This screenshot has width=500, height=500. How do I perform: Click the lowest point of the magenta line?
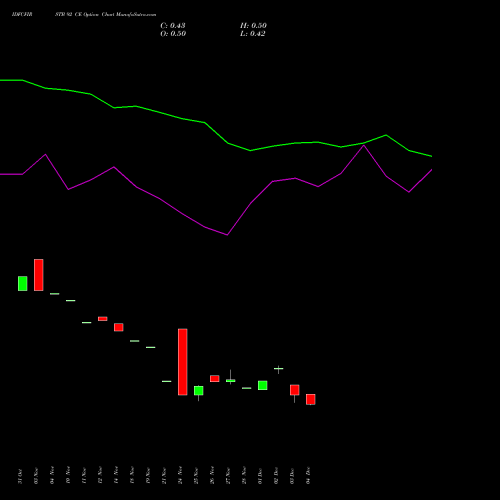click(x=227, y=235)
